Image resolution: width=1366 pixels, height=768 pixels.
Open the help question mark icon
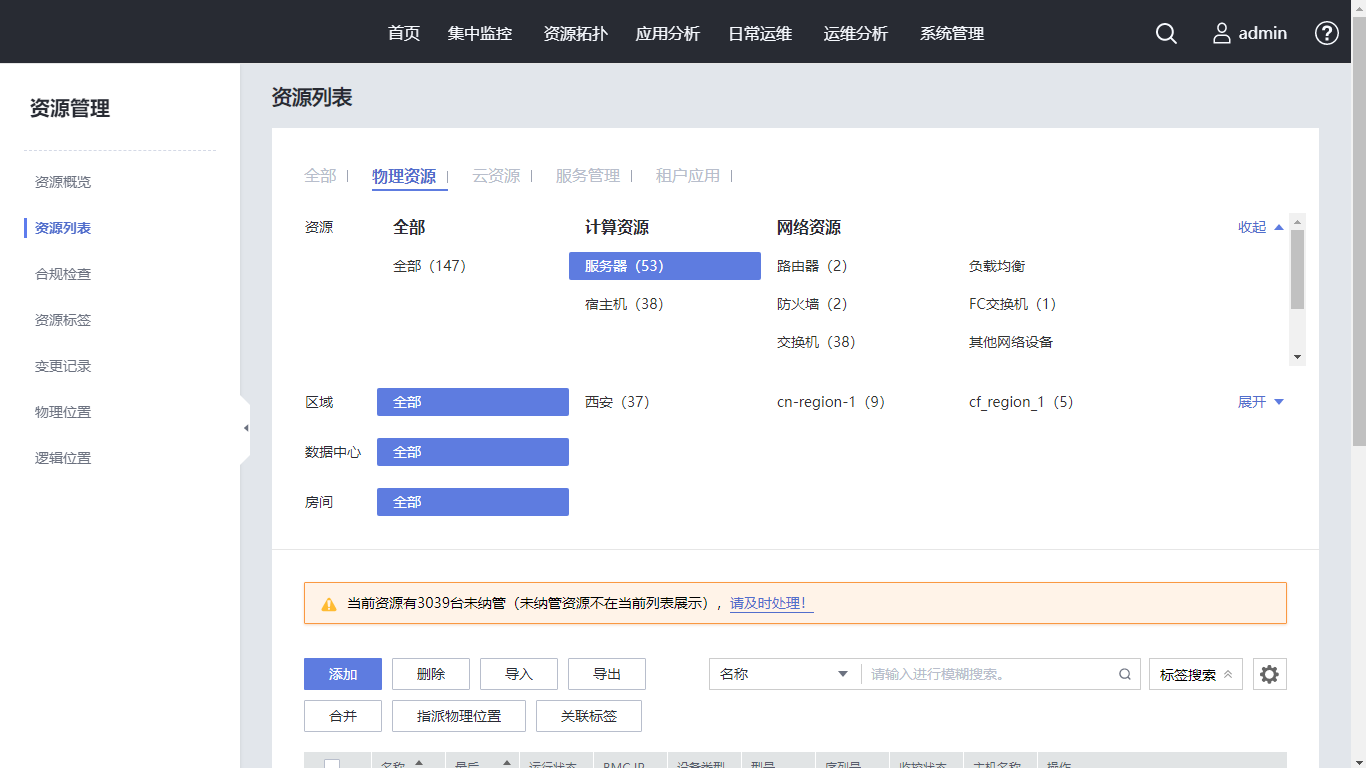click(x=1326, y=33)
